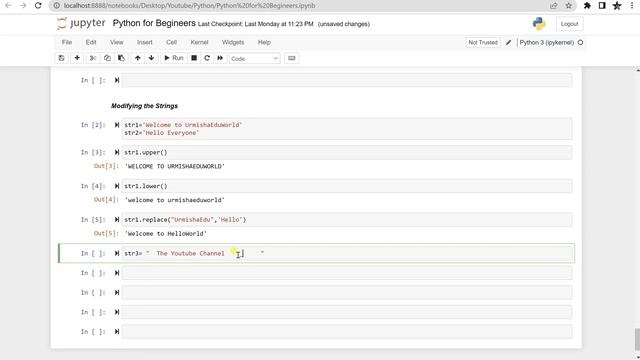The image size is (640, 360).
Task: Click the str1.lower() code cell
Action: 347,186
